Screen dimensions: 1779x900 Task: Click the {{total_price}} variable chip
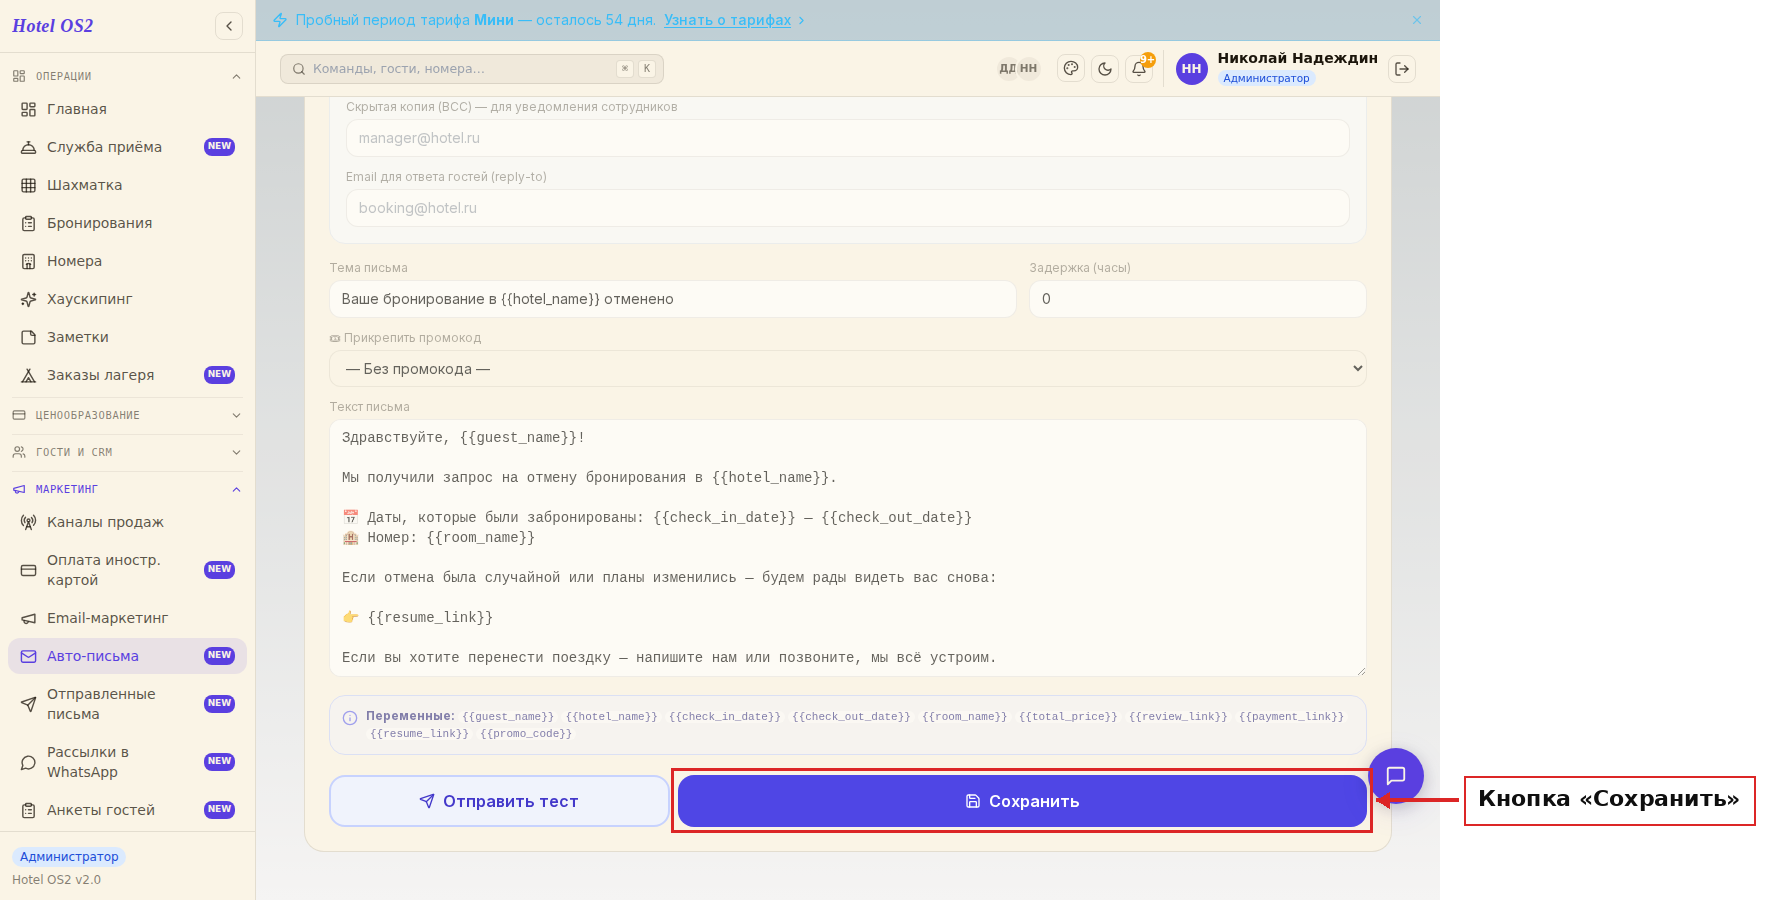click(1068, 717)
